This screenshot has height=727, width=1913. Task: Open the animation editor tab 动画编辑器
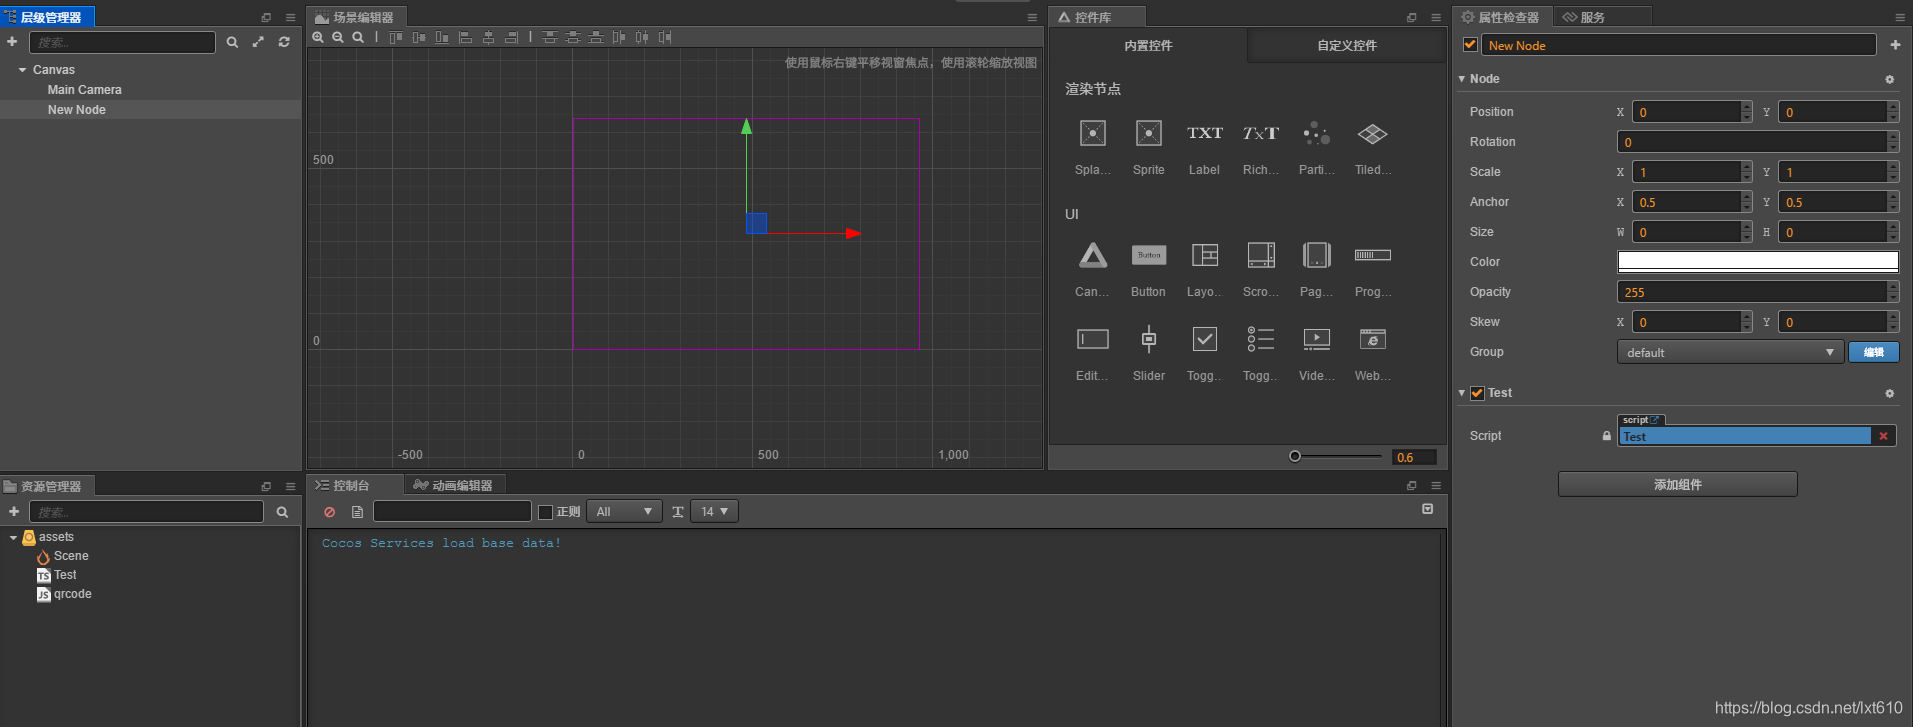454,485
